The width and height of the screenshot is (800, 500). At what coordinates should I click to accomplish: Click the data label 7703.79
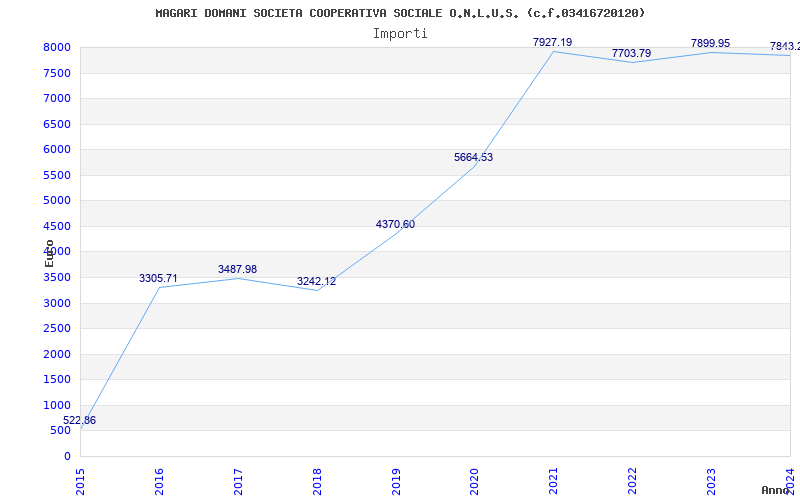coord(632,53)
